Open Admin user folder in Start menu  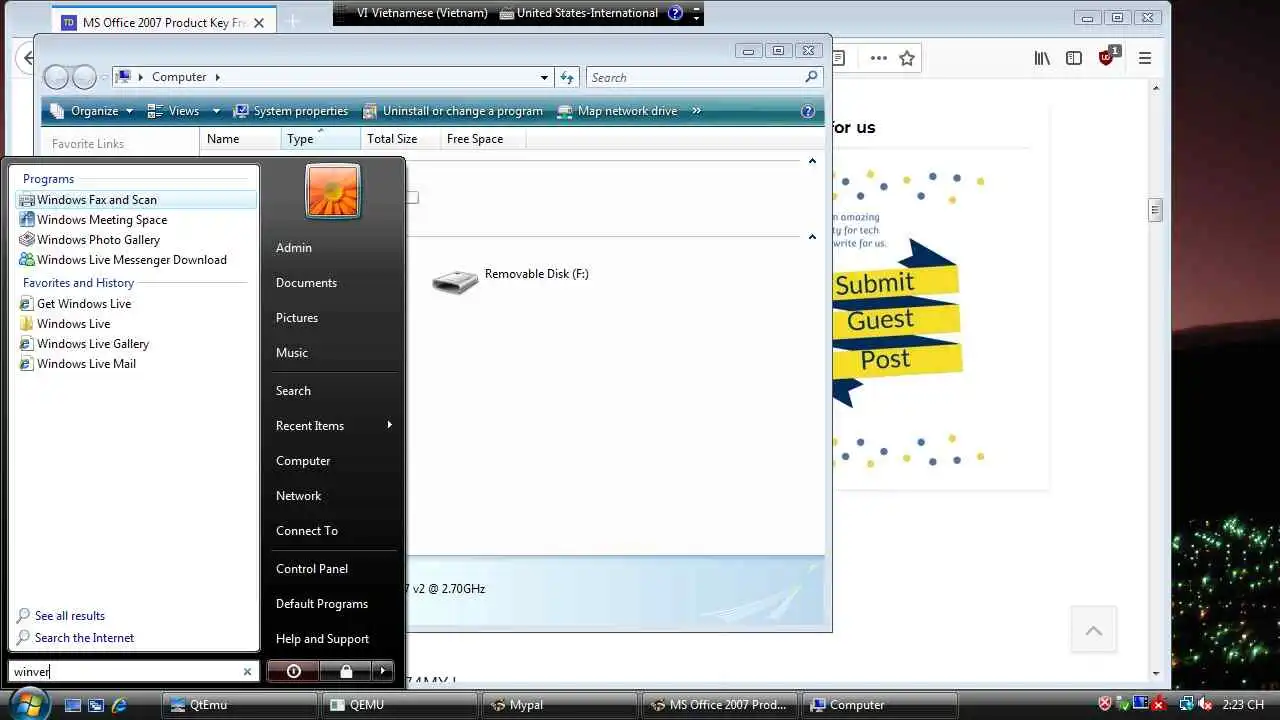click(x=294, y=248)
